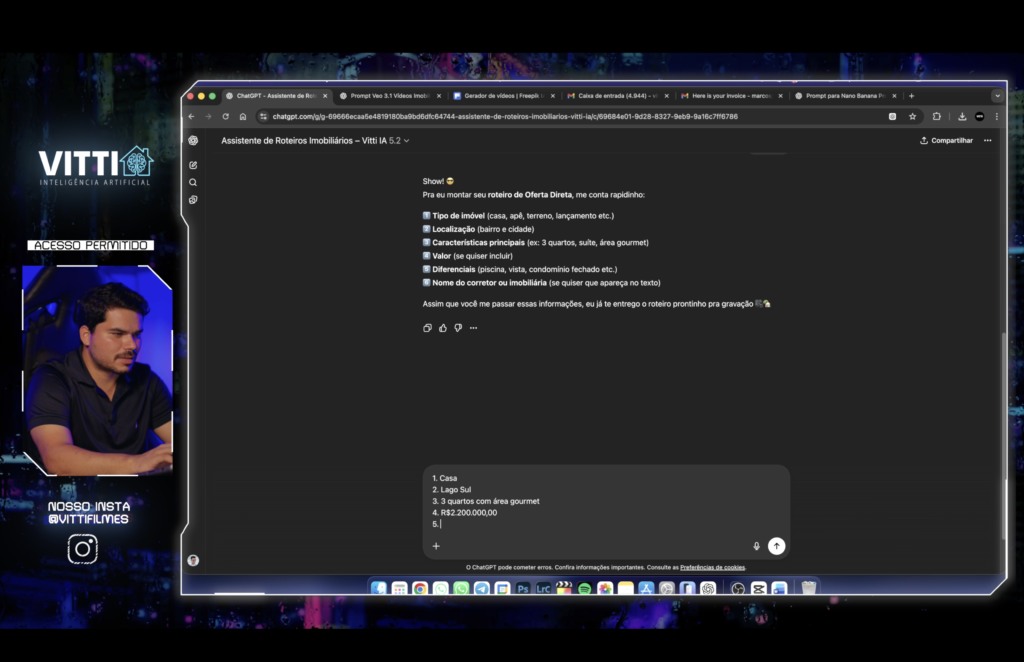Copy the assistant's response with the copy icon
The image size is (1024, 662).
pyautogui.click(x=428, y=328)
